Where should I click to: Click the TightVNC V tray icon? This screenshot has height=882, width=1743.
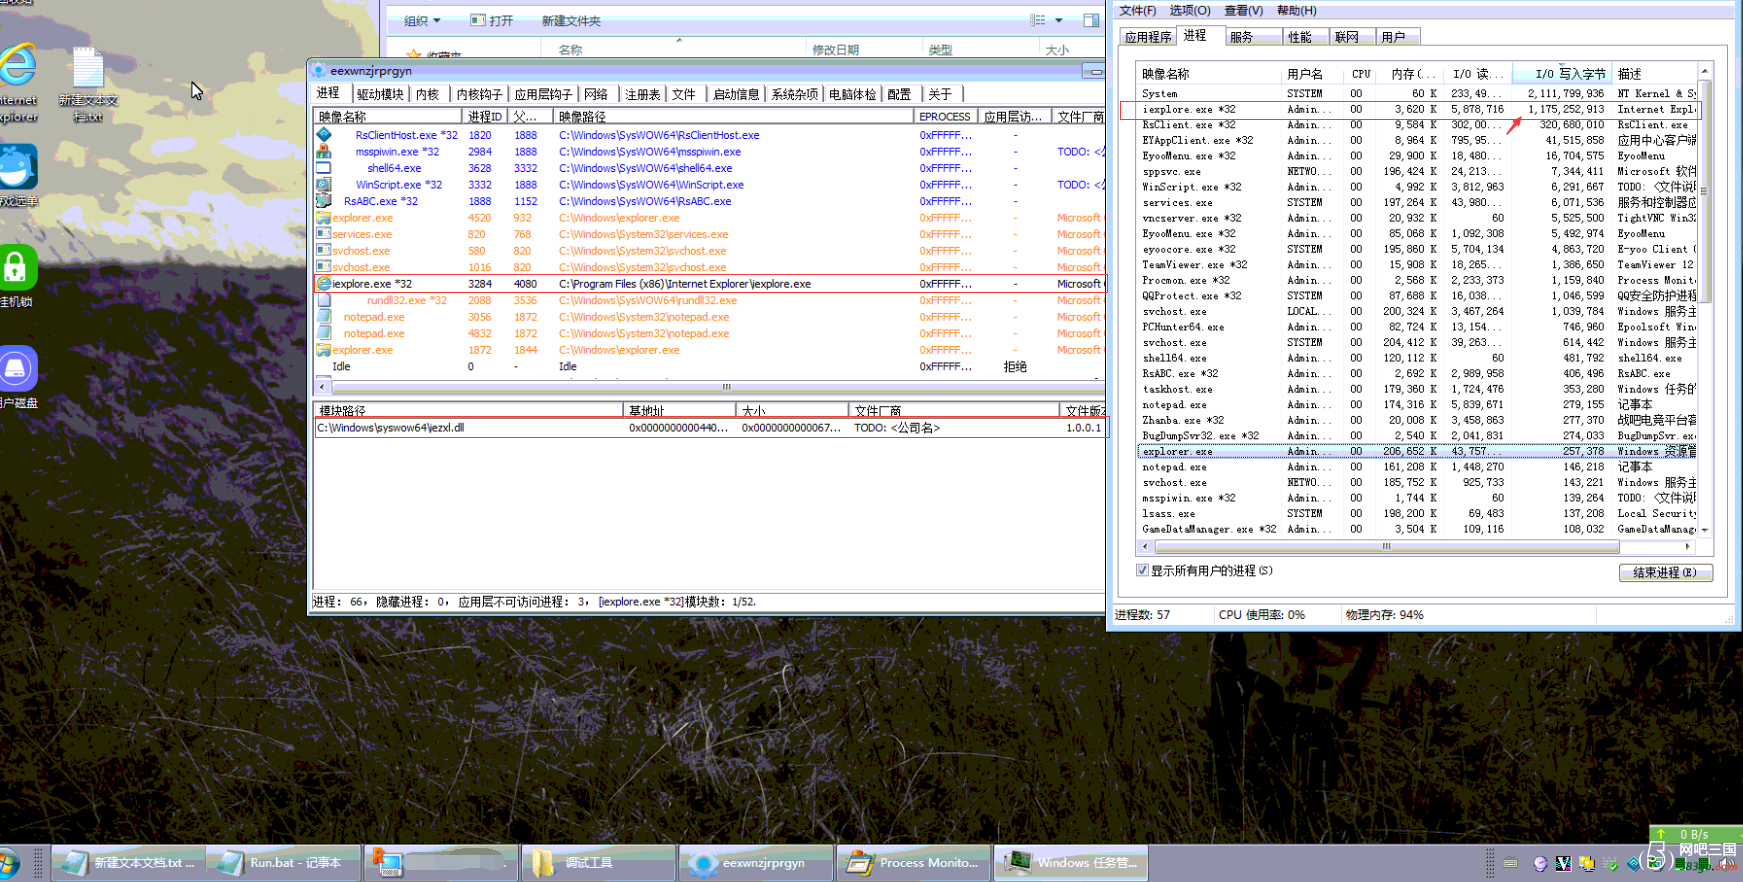point(1563,863)
